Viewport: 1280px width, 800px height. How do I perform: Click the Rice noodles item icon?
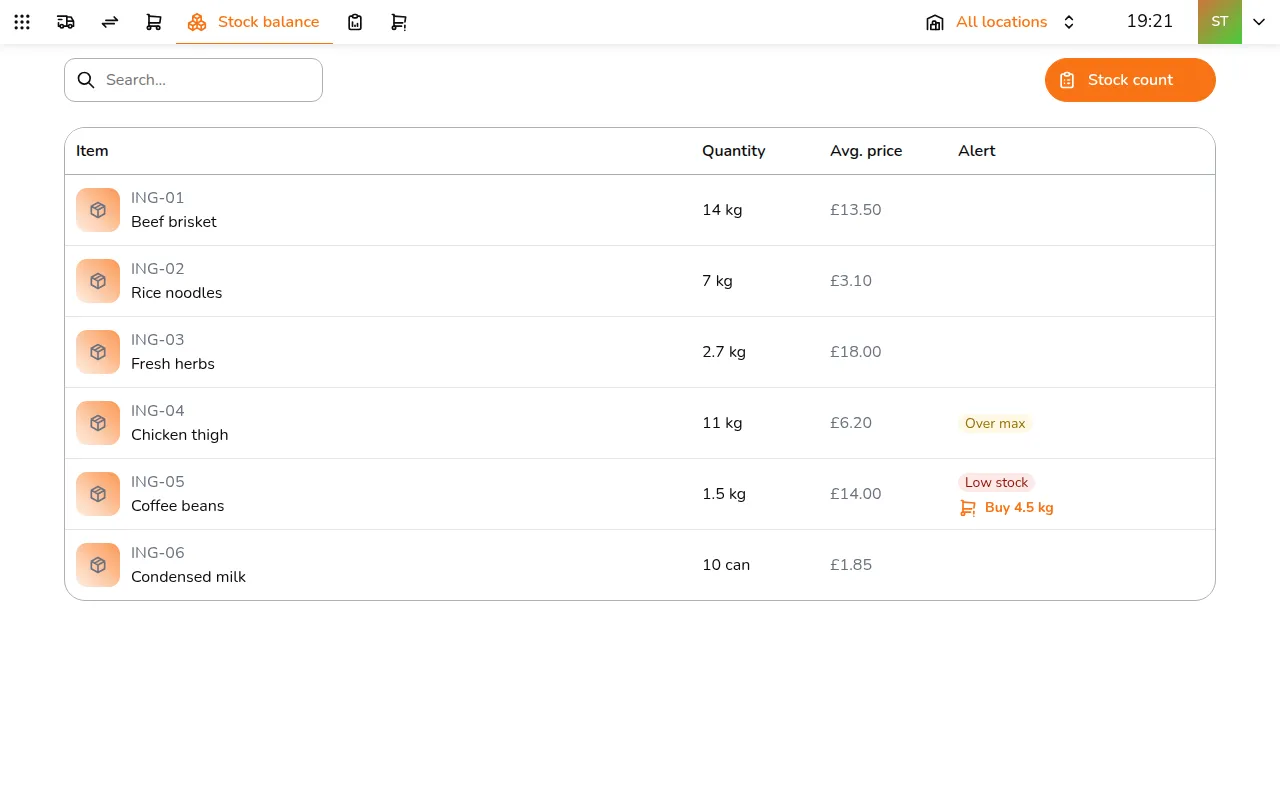[x=98, y=281]
